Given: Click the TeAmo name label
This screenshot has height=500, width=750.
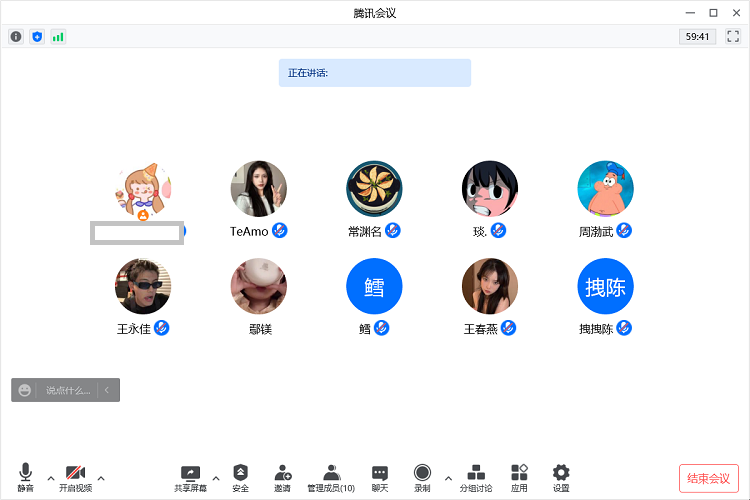Looking at the screenshot, I should 249,232.
